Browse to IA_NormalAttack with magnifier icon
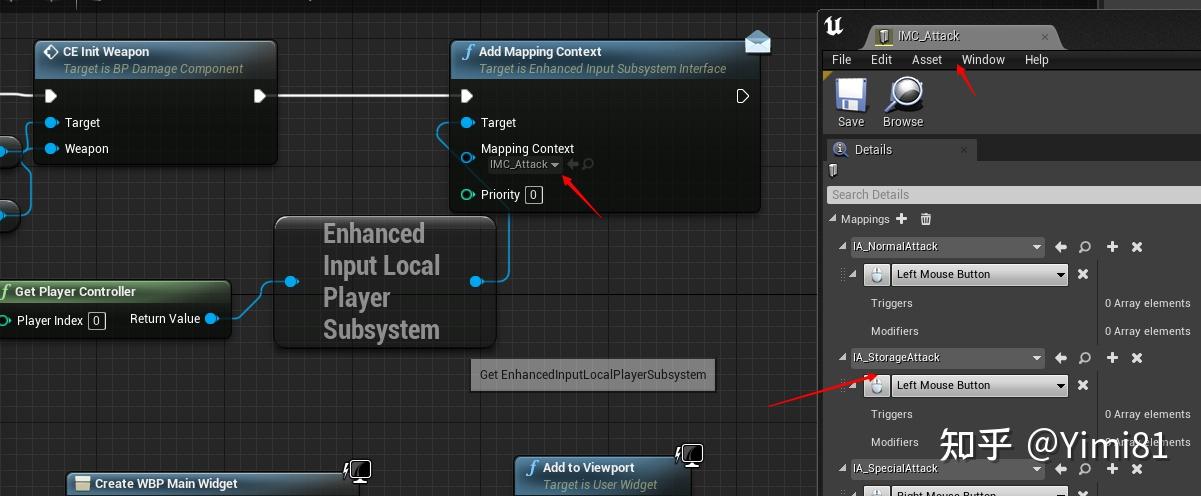This screenshot has width=1201, height=496. pos(1085,247)
